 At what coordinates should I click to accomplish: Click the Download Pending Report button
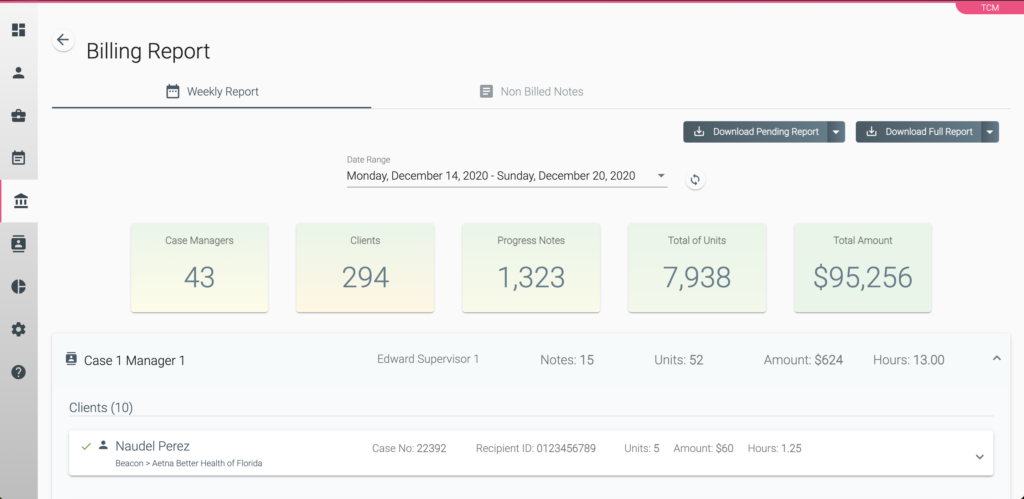(x=755, y=132)
